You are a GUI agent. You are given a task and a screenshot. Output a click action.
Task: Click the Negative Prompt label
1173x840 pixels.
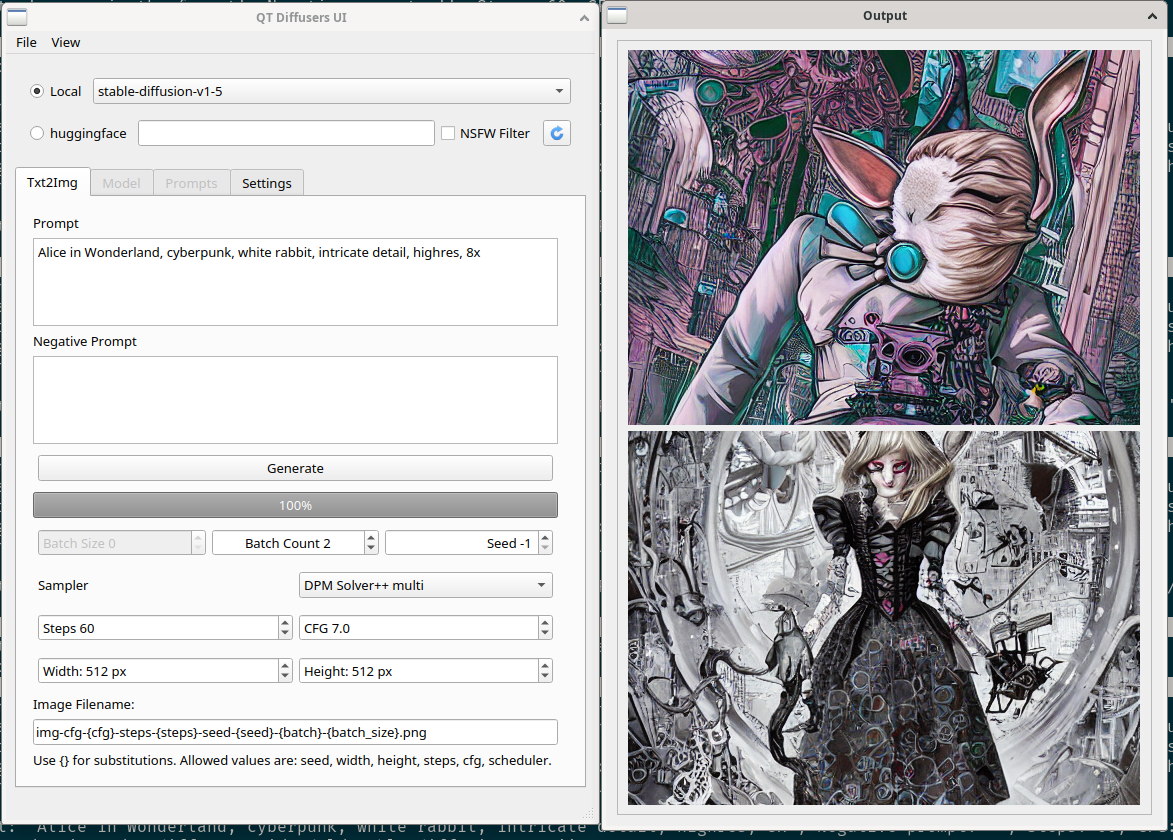click(85, 341)
